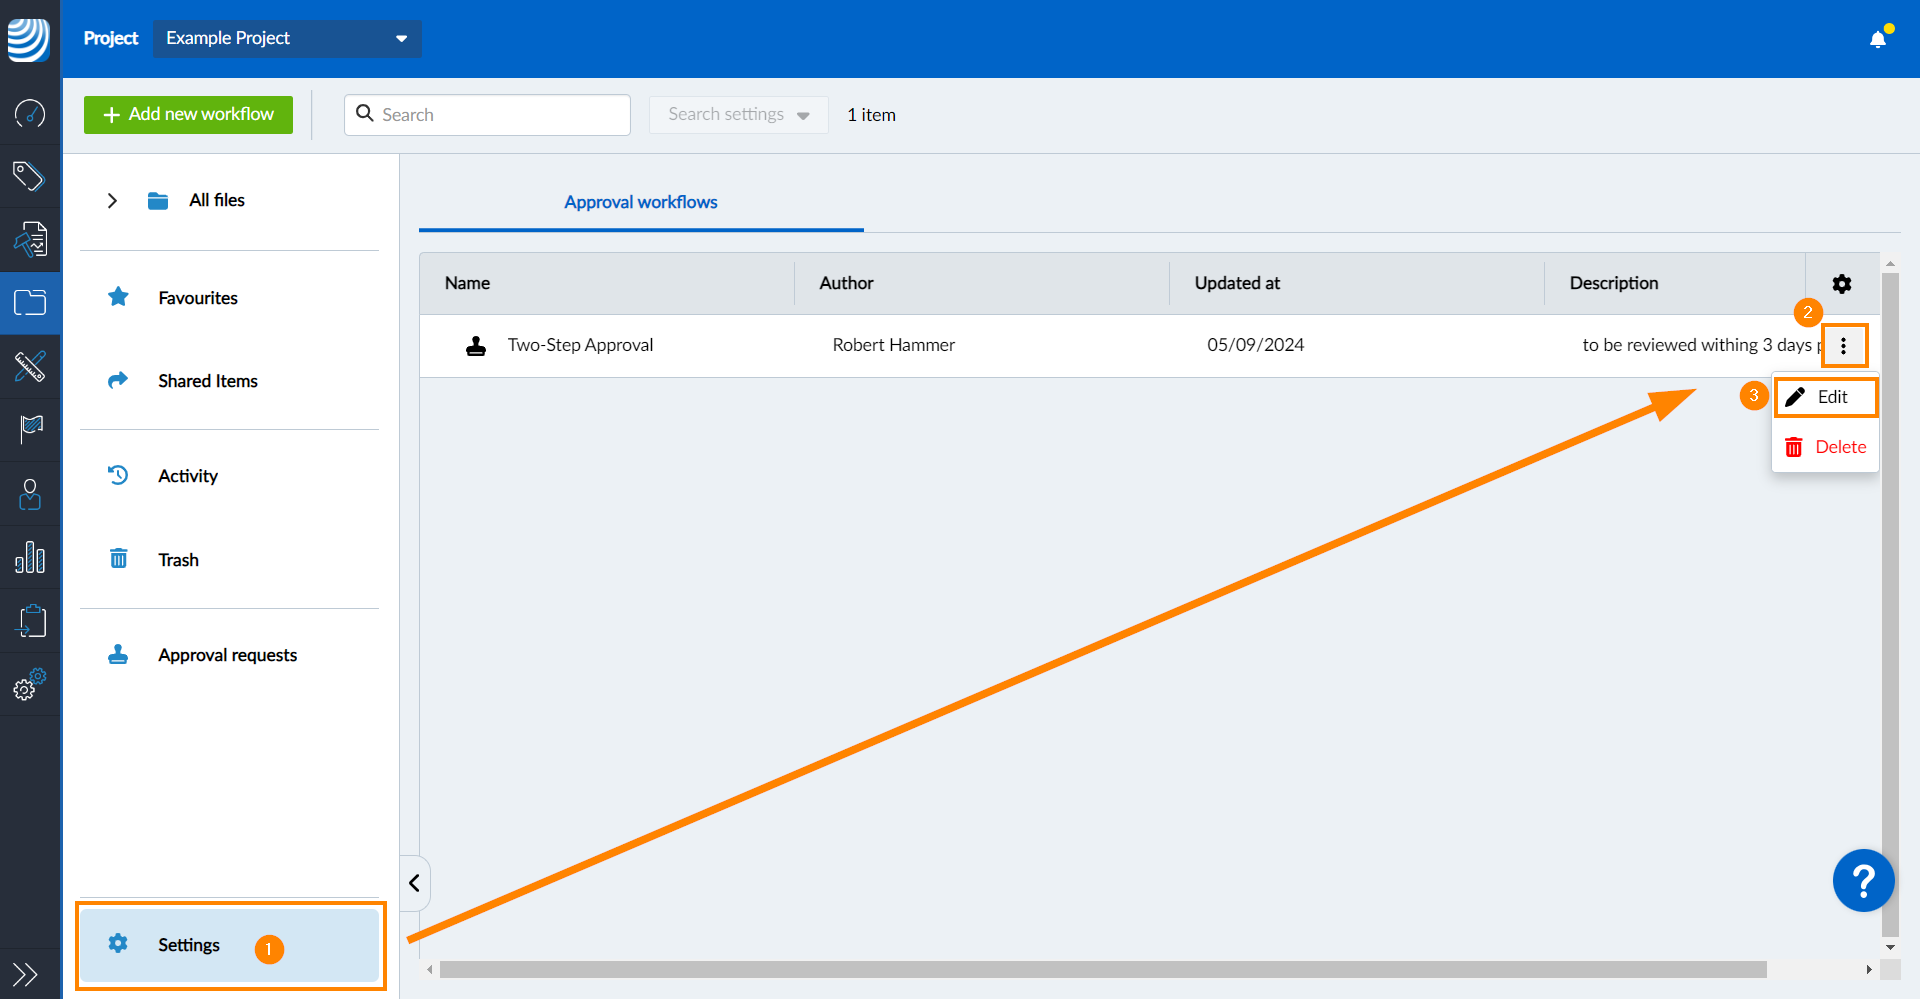Screen dimensions: 1920x999
Task: Click the Approval requests stamp icon
Action: pyautogui.click(x=118, y=654)
